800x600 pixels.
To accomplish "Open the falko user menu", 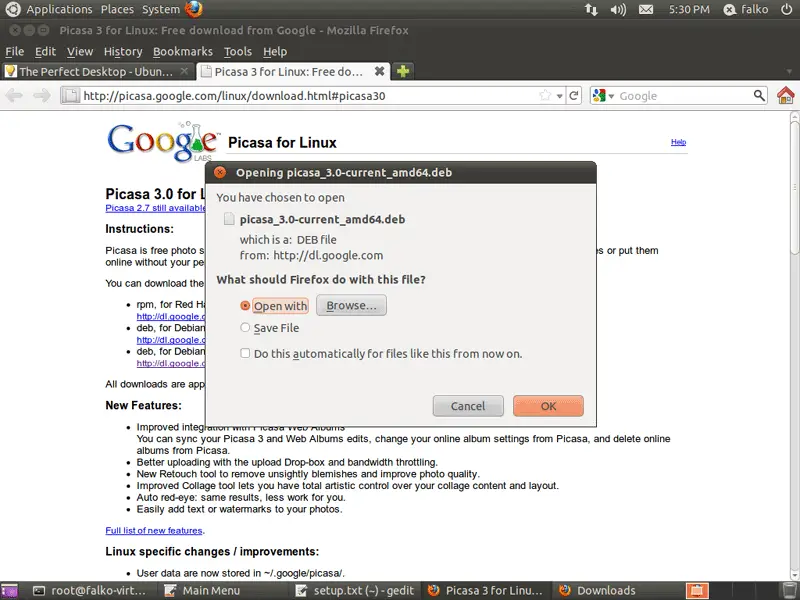I will coord(746,9).
